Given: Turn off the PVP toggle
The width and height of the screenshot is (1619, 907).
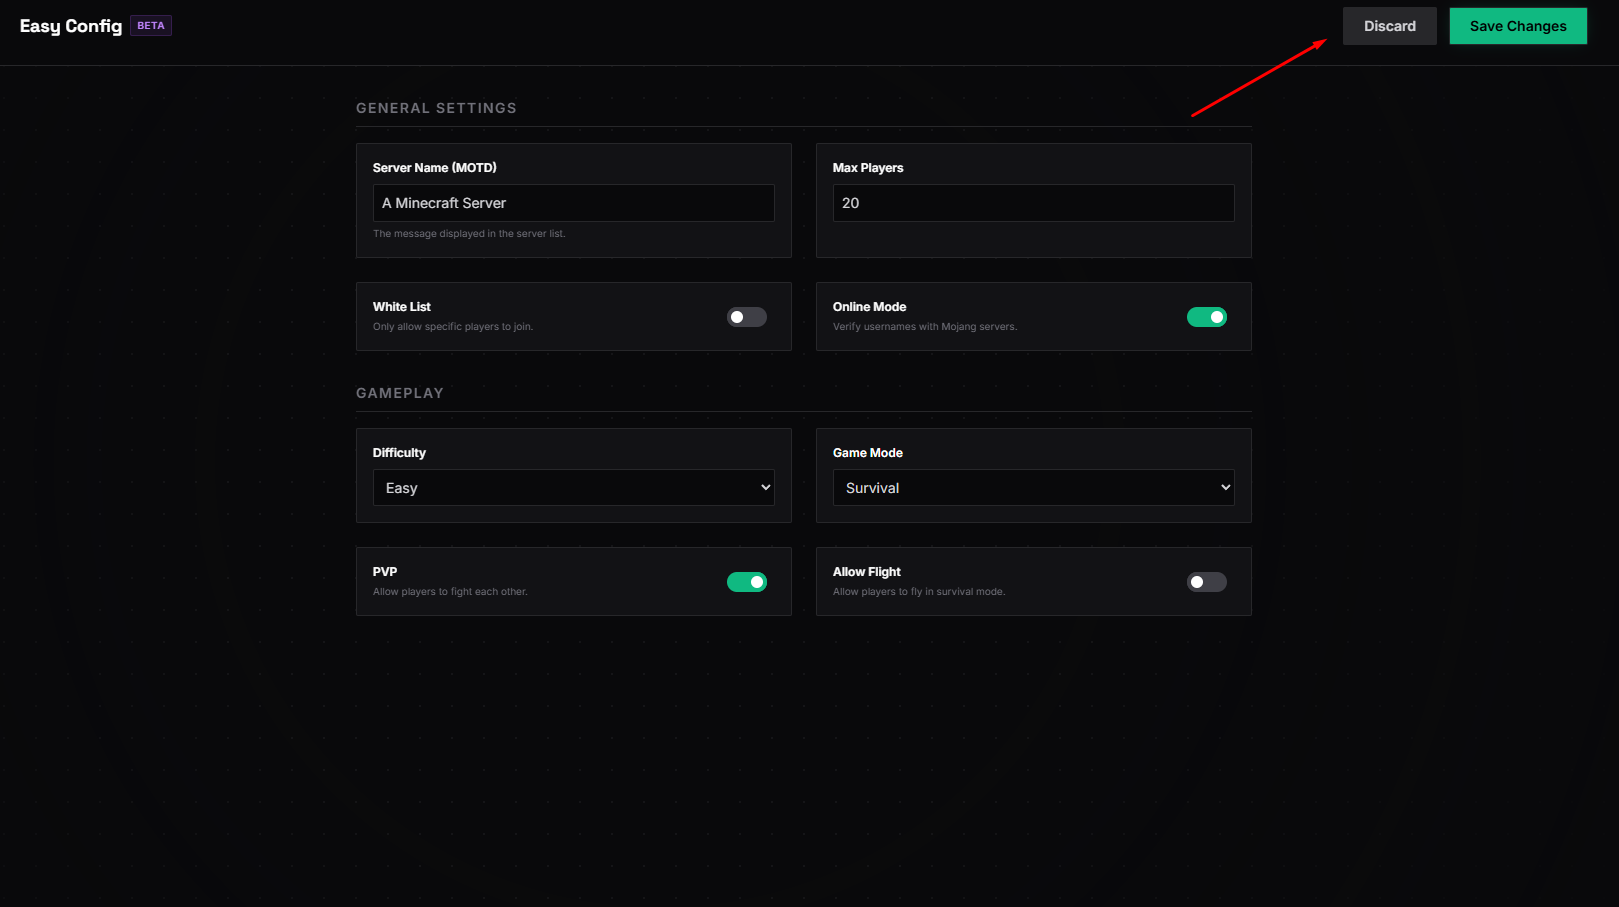Looking at the screenshot, I should 746,582.
